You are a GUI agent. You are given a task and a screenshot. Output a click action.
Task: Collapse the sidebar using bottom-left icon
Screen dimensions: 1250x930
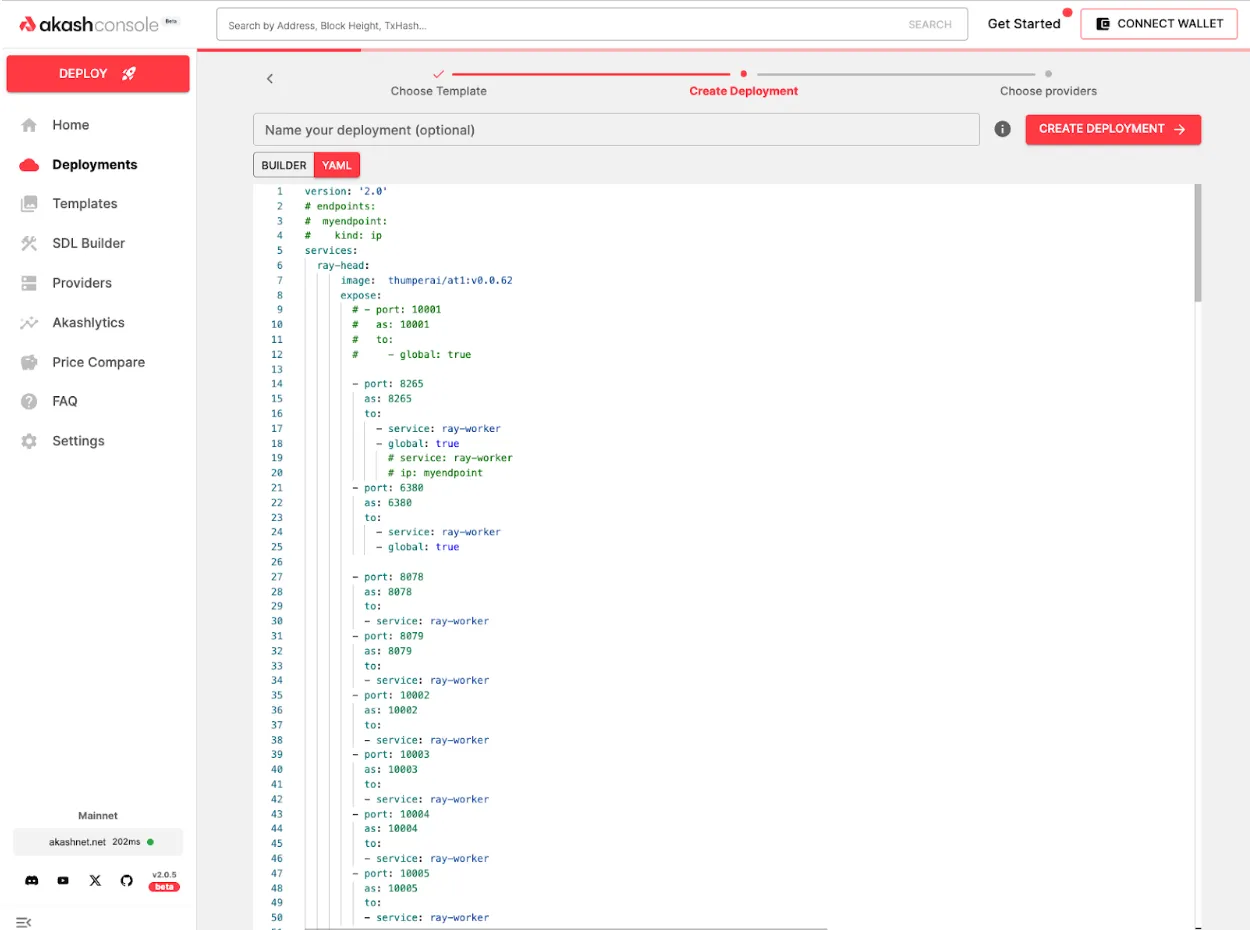23,921
